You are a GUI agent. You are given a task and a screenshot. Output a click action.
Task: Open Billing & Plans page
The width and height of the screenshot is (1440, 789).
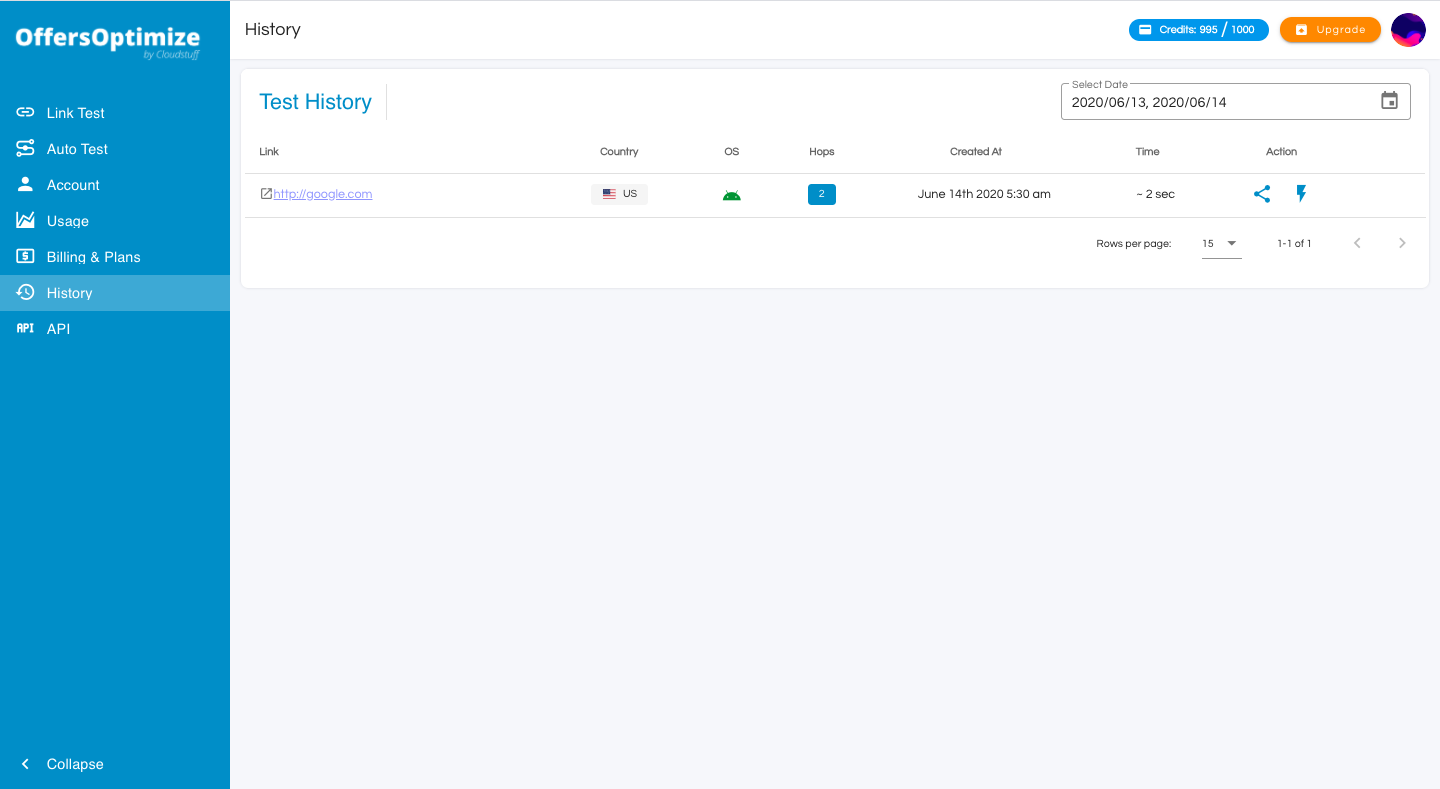pos(115,256)
